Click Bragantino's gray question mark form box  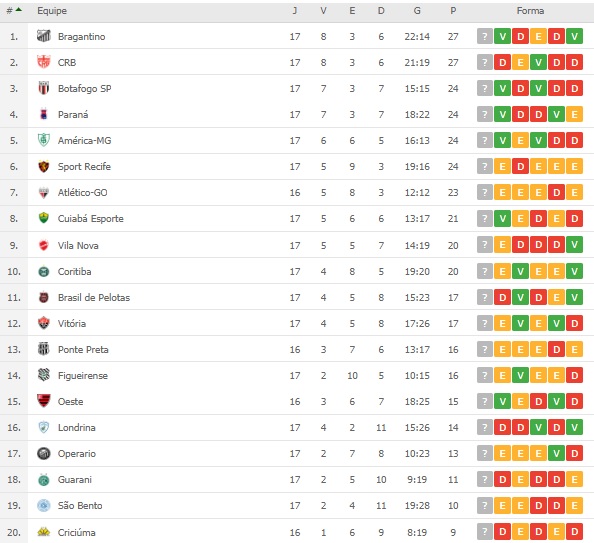tap(485, 36)
